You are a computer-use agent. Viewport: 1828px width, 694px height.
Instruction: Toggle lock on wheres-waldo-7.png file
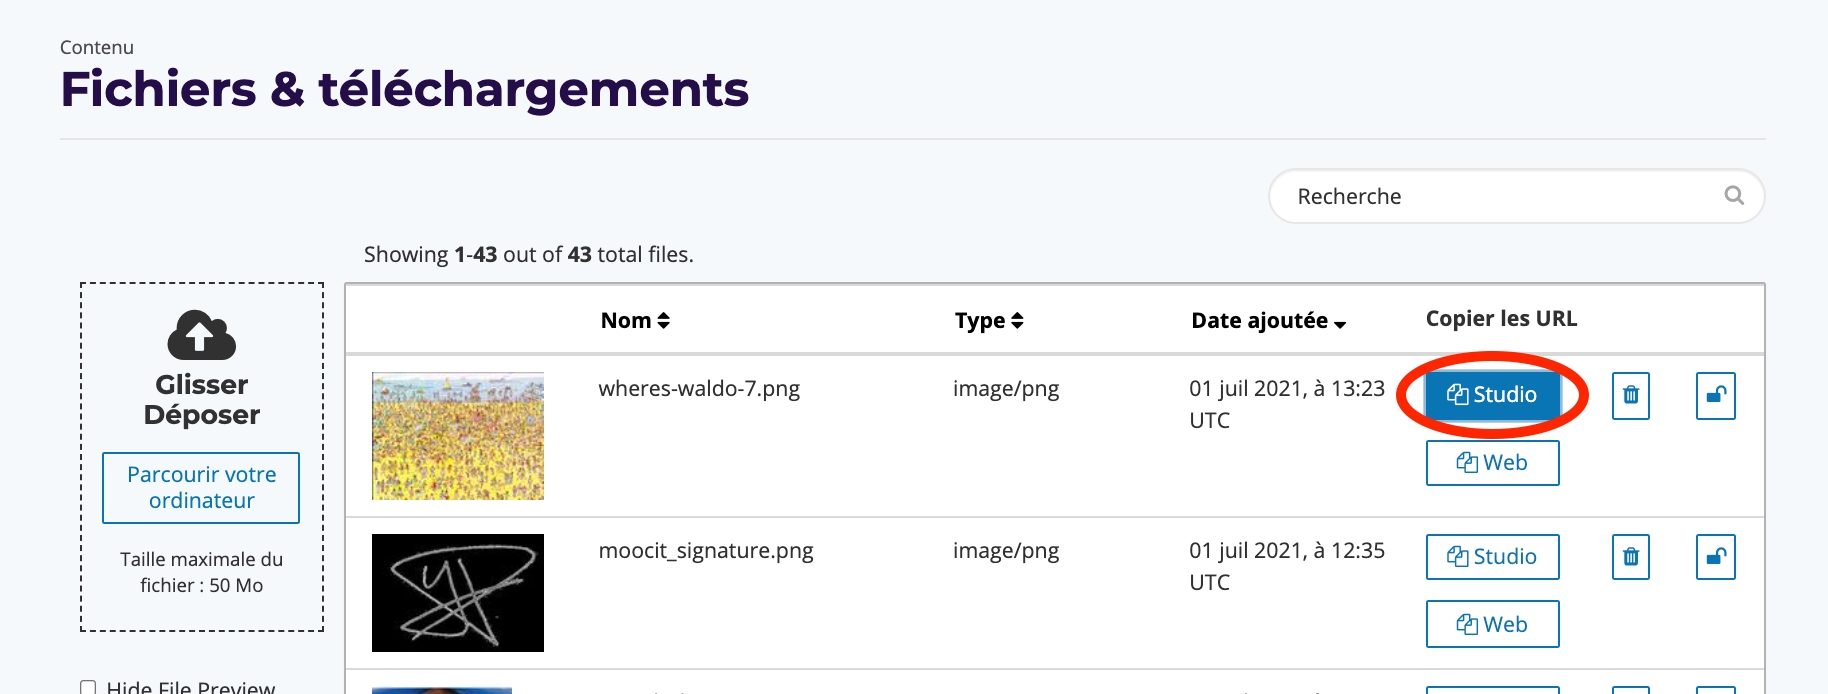[x=1715, y=395]
